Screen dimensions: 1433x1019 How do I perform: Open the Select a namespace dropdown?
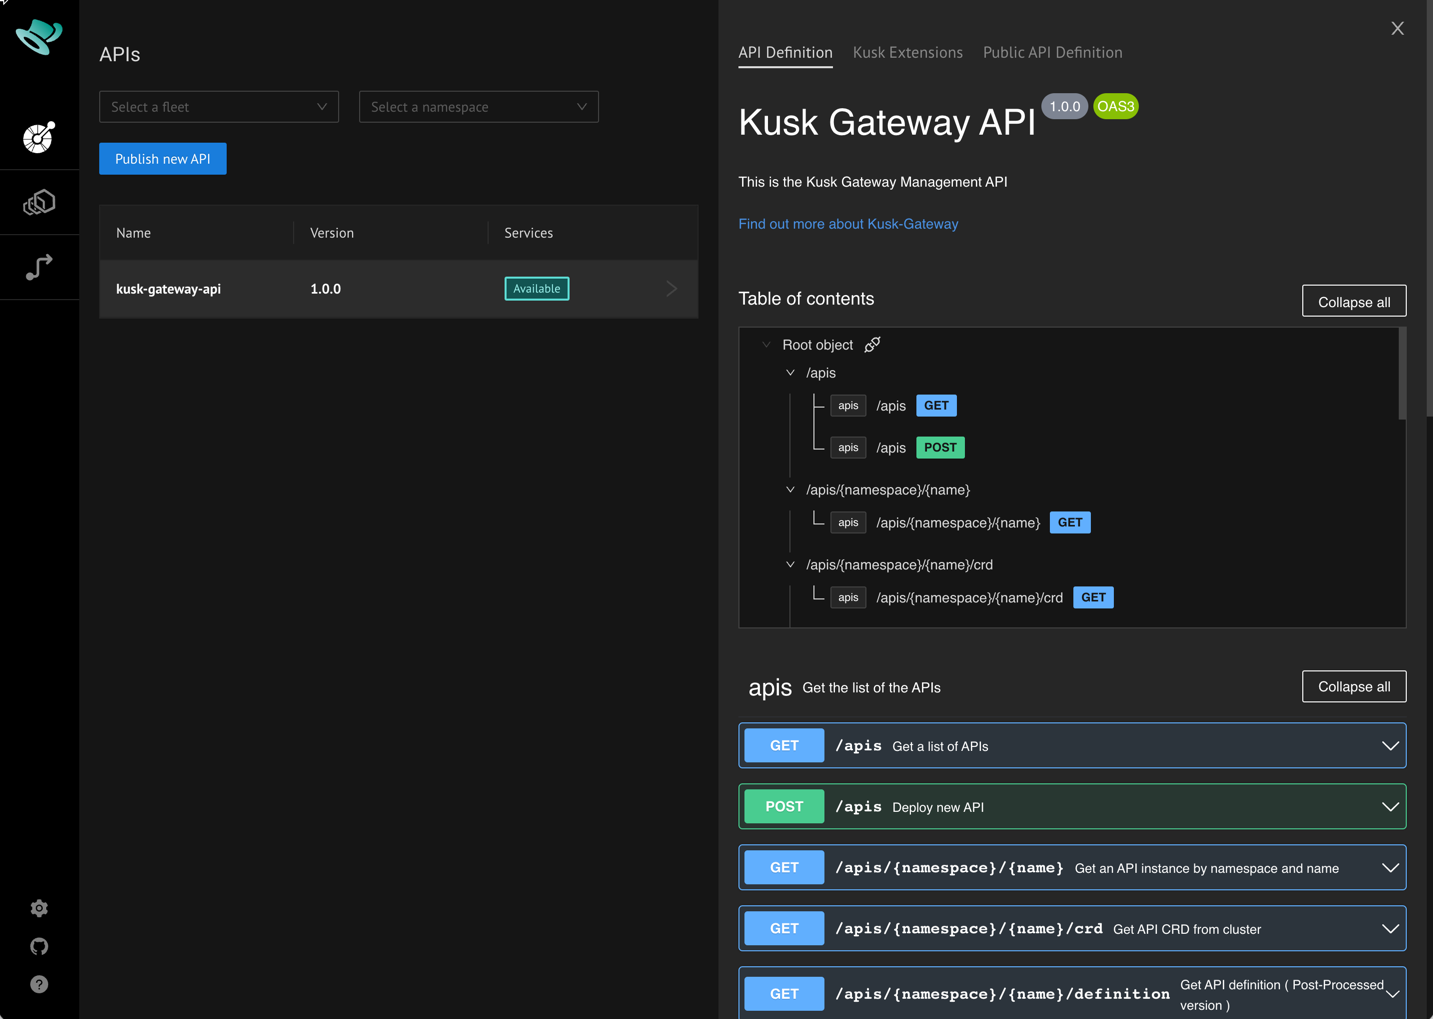[479, 107]
